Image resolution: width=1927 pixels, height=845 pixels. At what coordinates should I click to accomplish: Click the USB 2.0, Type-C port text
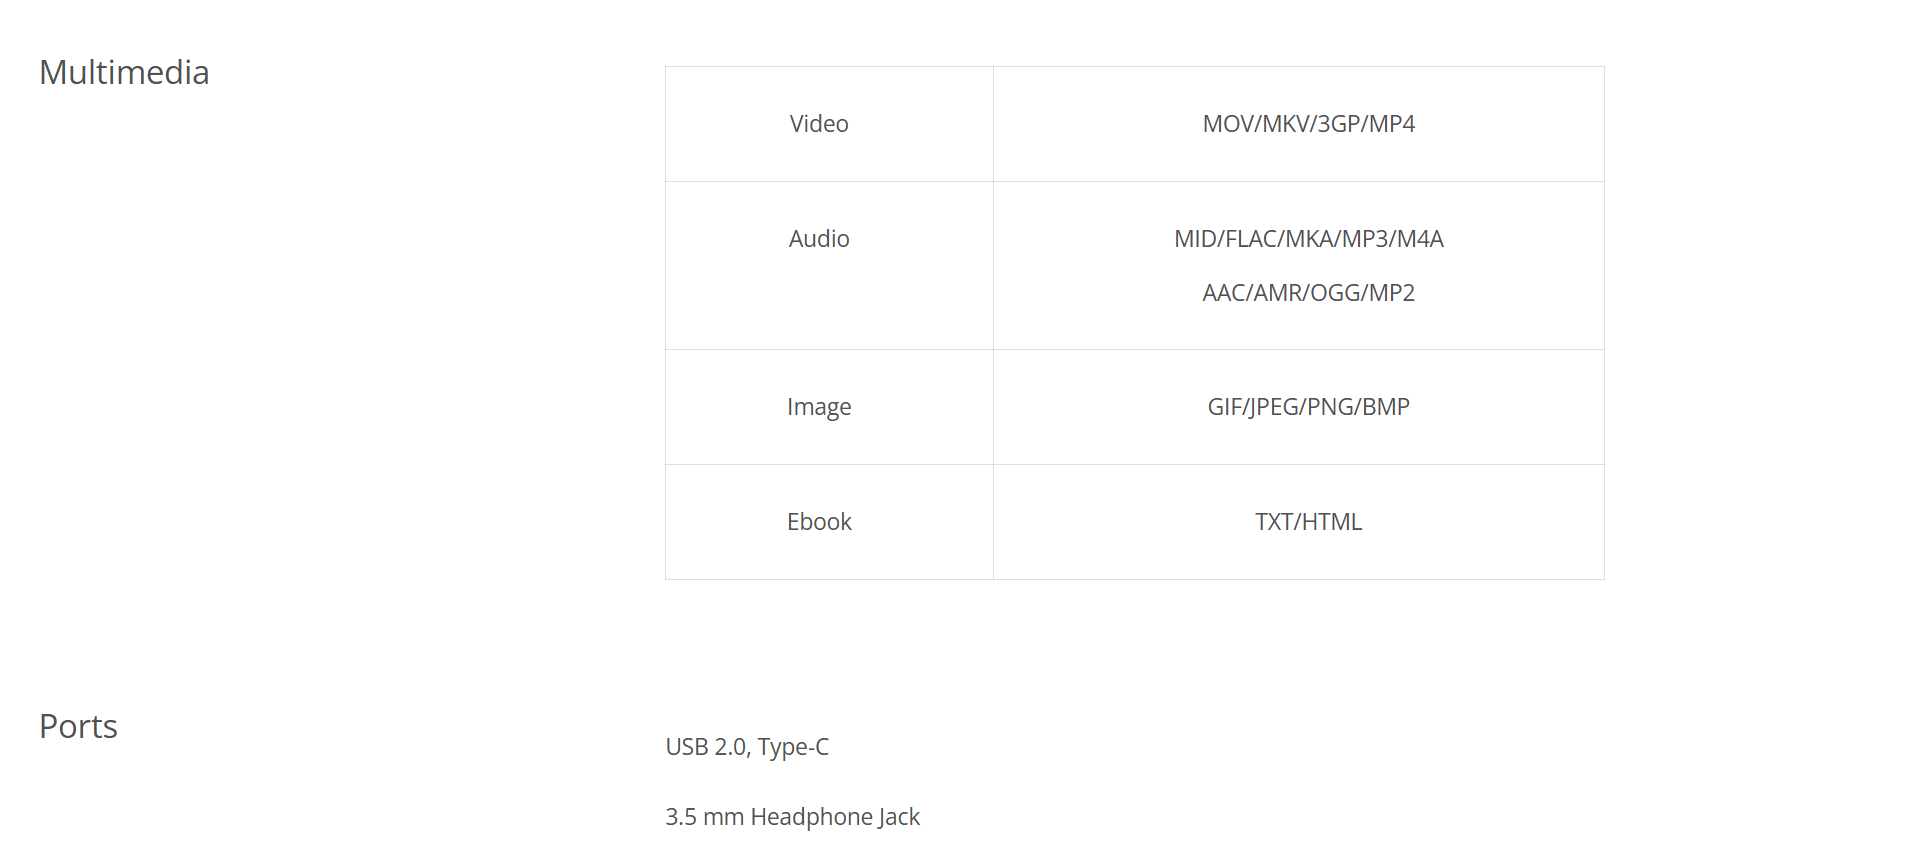tap(747, 747)
